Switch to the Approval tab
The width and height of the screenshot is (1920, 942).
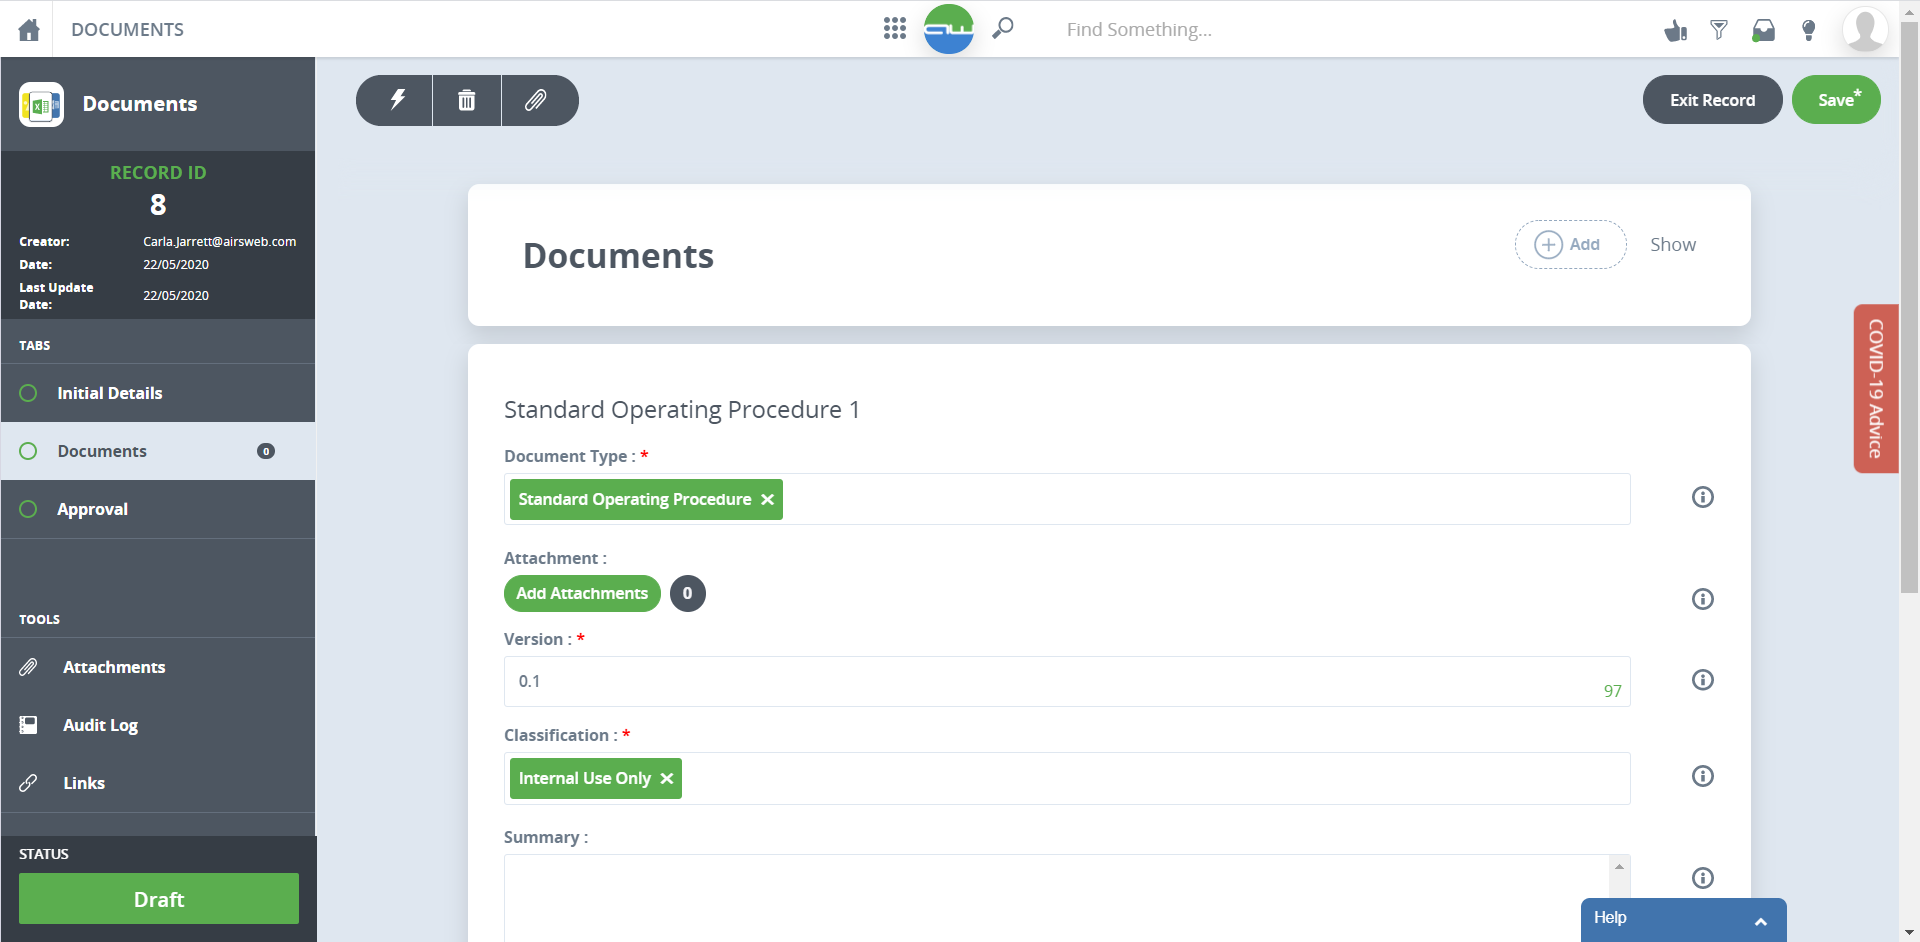pyautogui.click(x=93, y=509)
